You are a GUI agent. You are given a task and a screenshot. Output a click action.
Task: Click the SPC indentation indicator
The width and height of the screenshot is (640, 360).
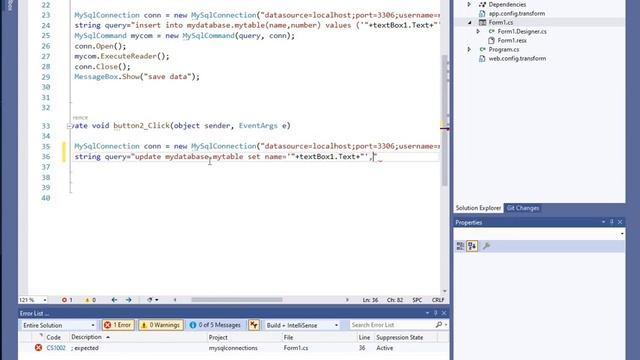(x=417, y=300)
